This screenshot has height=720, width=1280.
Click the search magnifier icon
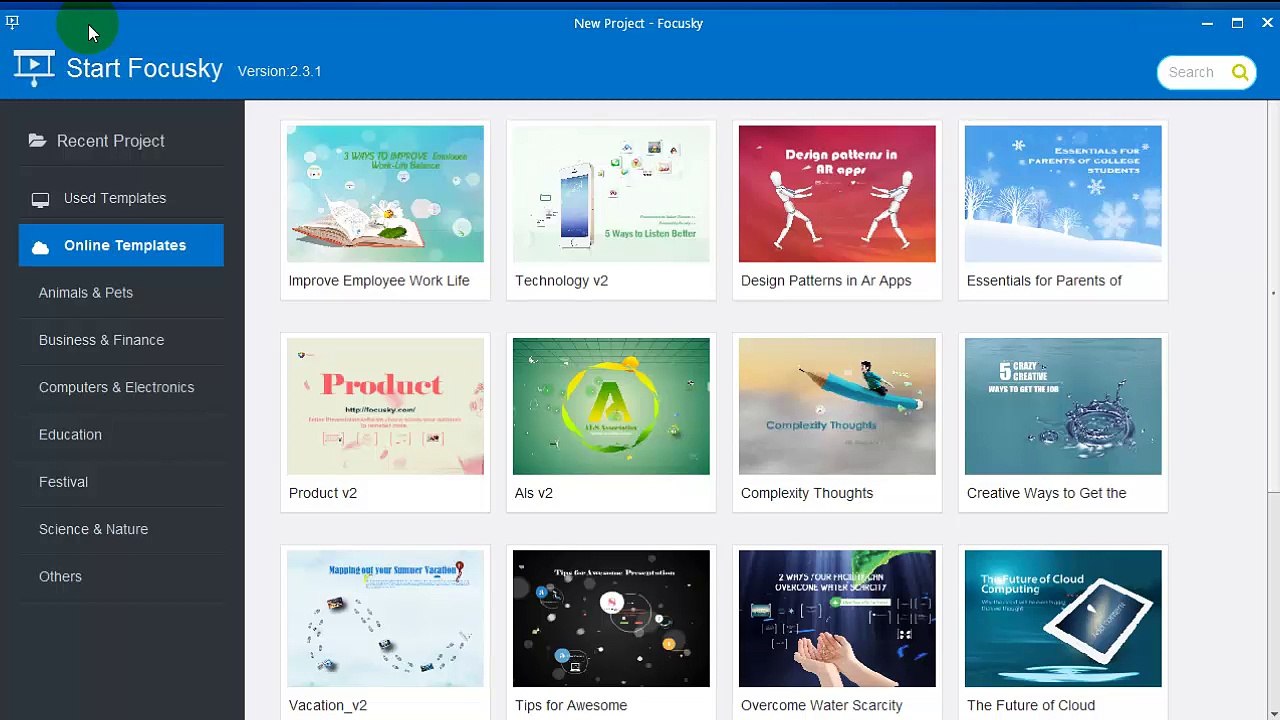(x=1240, y=72)
